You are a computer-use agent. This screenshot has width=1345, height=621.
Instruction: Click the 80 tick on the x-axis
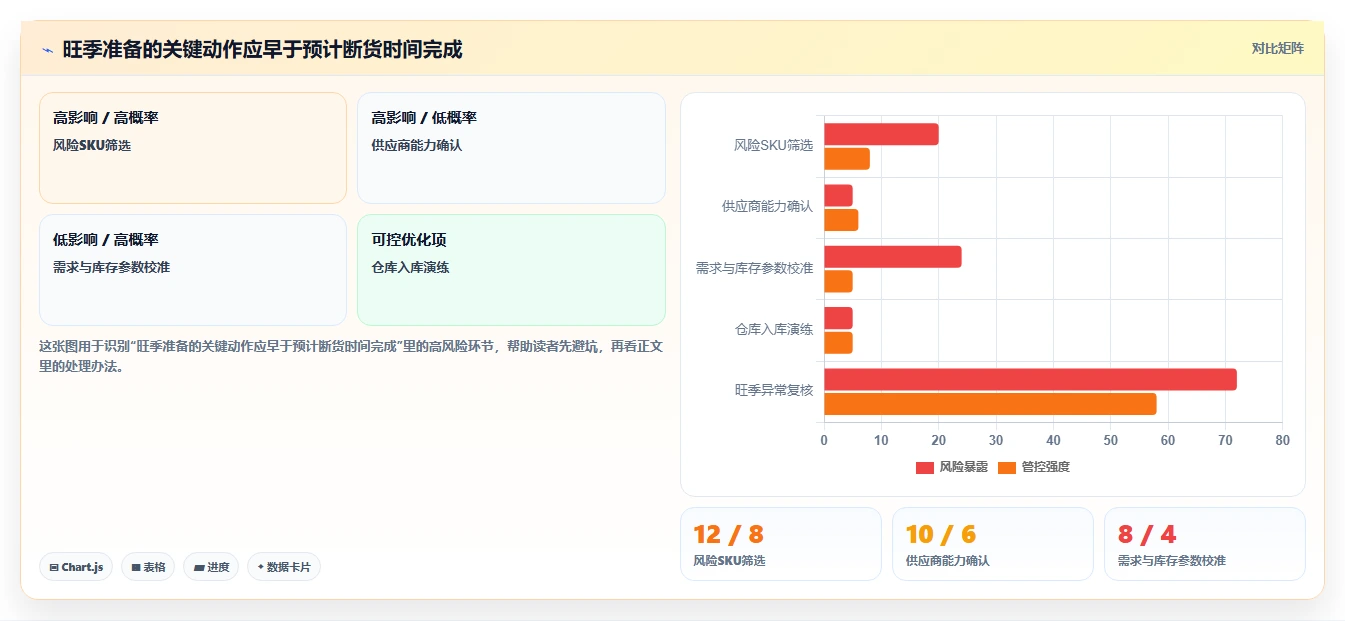click(1283, 440)
